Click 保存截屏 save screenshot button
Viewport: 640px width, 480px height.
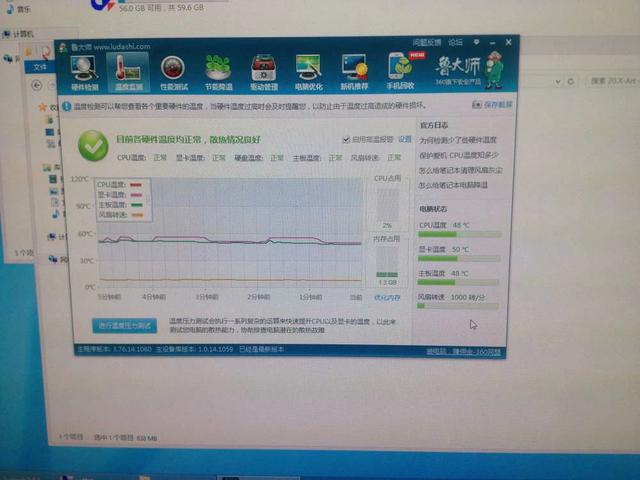pyautogui.click(x=497, y=103)
